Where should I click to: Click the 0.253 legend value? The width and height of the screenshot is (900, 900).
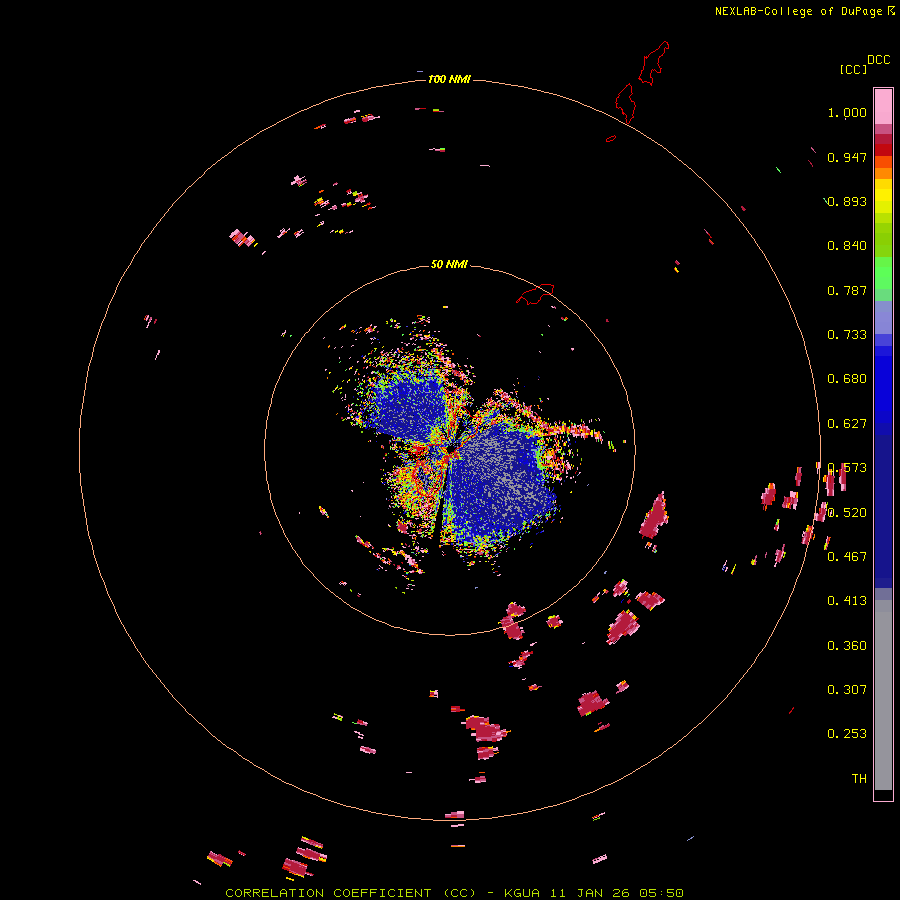click(847, 734)
